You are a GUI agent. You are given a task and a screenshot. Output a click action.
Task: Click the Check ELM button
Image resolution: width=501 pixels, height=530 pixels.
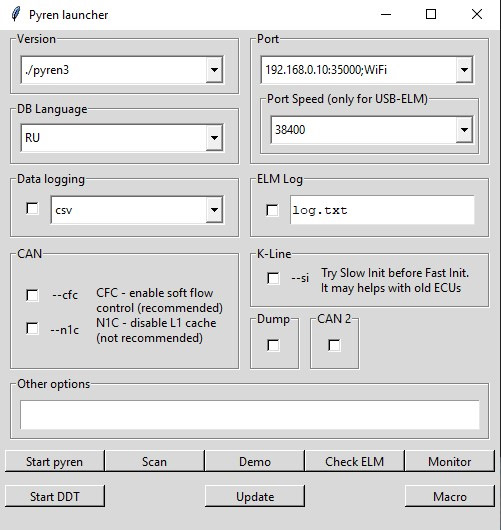(354, 461)
